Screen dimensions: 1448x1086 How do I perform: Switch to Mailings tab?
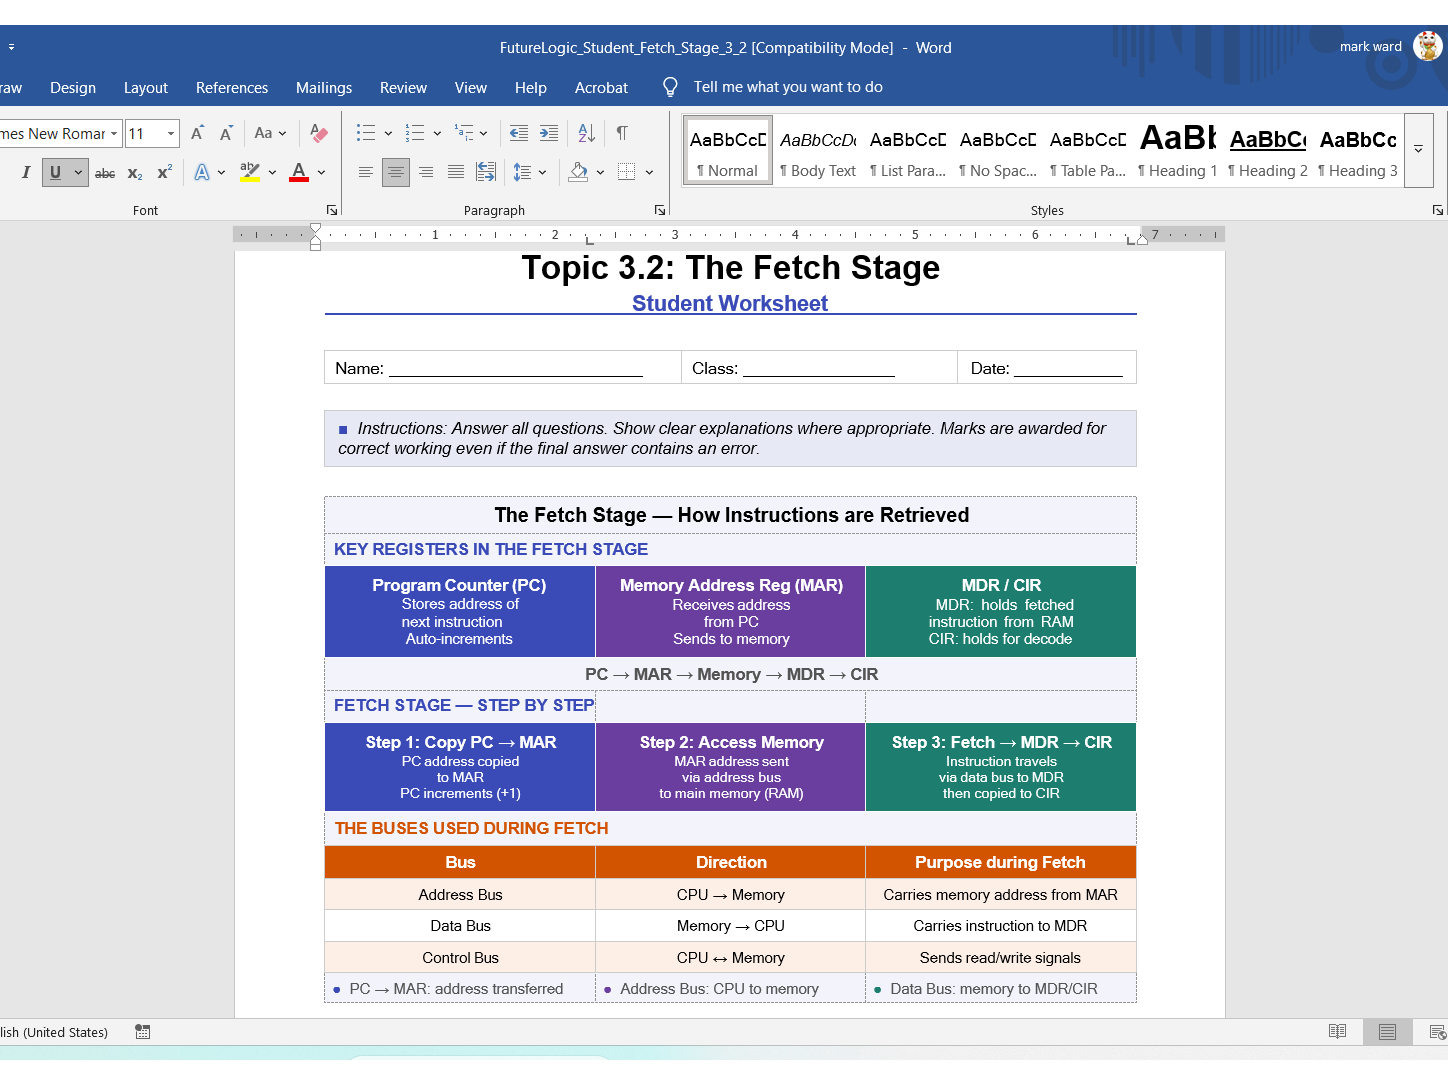coord(324,88)
